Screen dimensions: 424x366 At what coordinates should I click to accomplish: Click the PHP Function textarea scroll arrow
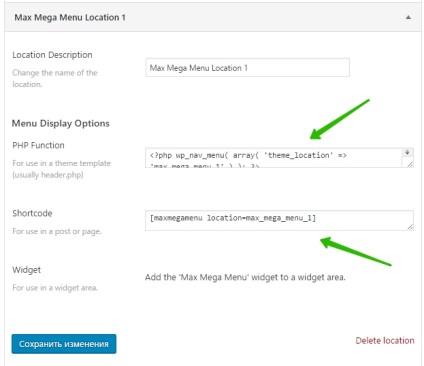pos(407,152)
